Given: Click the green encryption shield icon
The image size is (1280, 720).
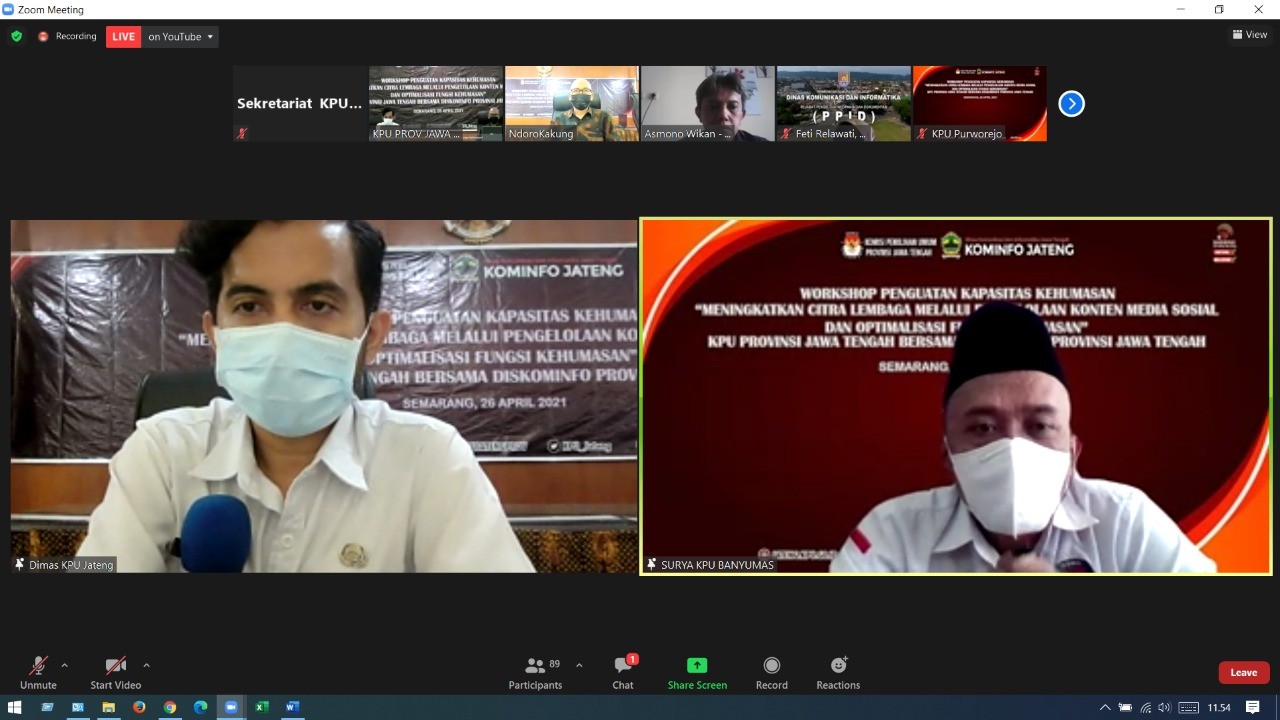Looking at the screenshot, I should (x=16, y=37).
